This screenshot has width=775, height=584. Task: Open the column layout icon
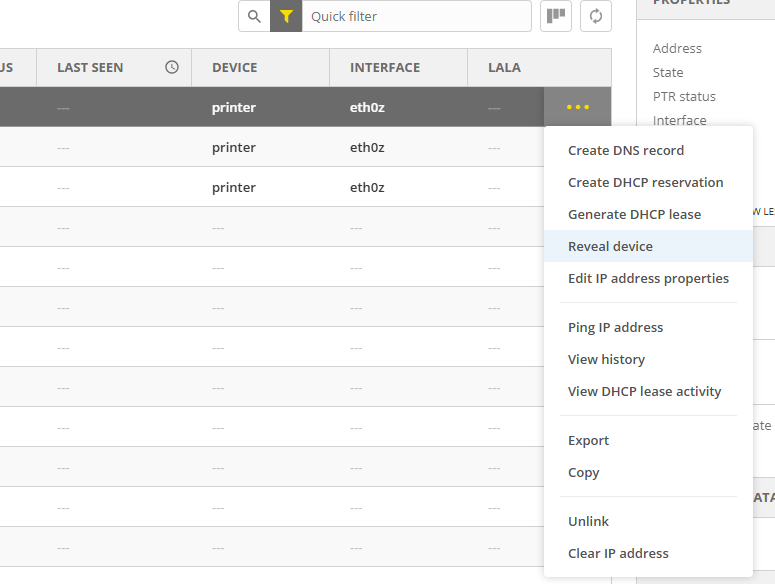(556, 16)
